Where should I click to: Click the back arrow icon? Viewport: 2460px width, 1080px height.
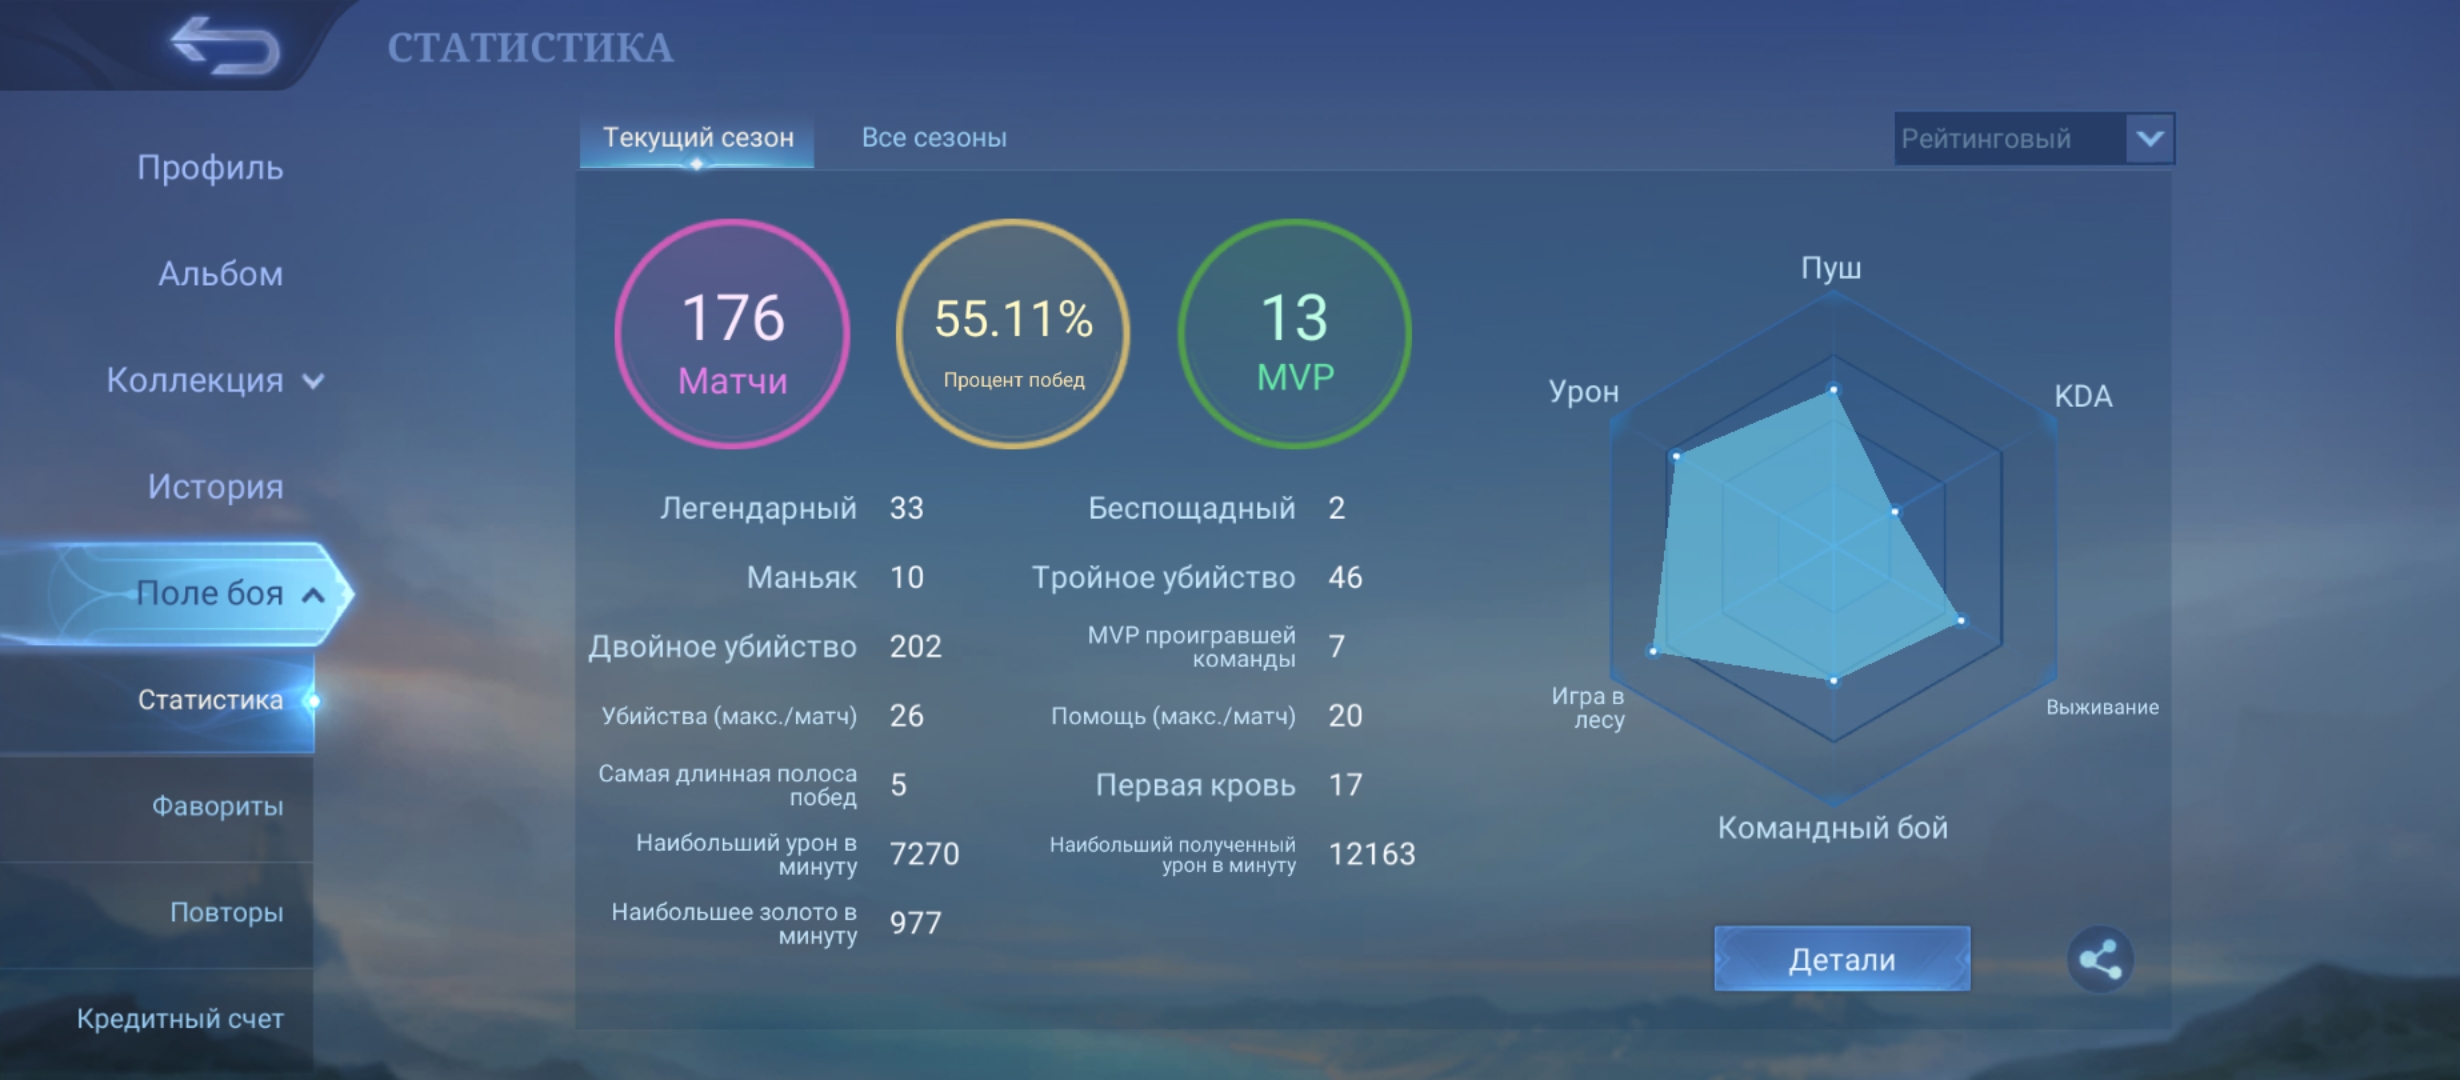click(224, 46)
